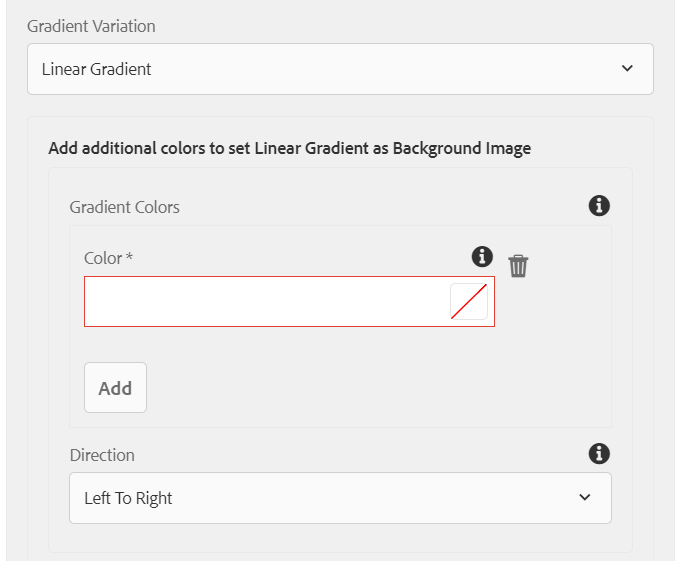Open the Left To Right dropdown
This screenshot has width=697, height=561.
pyautogui.click(x=340, y=498)
